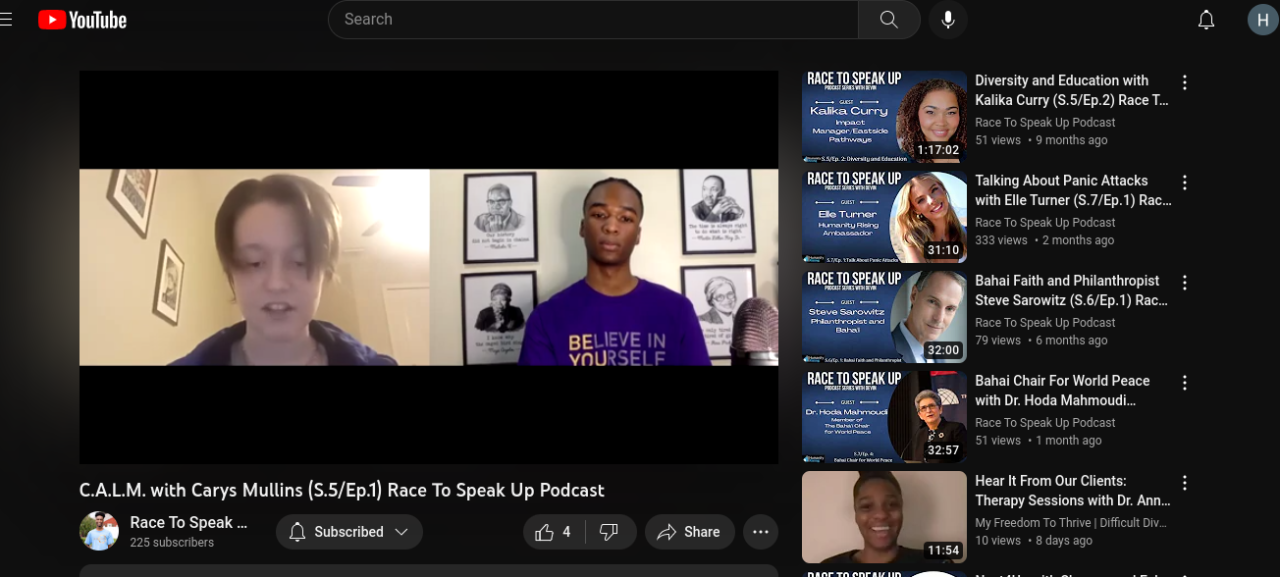The width and height of the screenshot is (1280, 577).
Task: Open Diversity and Education video title
Action: point(1071,90)
